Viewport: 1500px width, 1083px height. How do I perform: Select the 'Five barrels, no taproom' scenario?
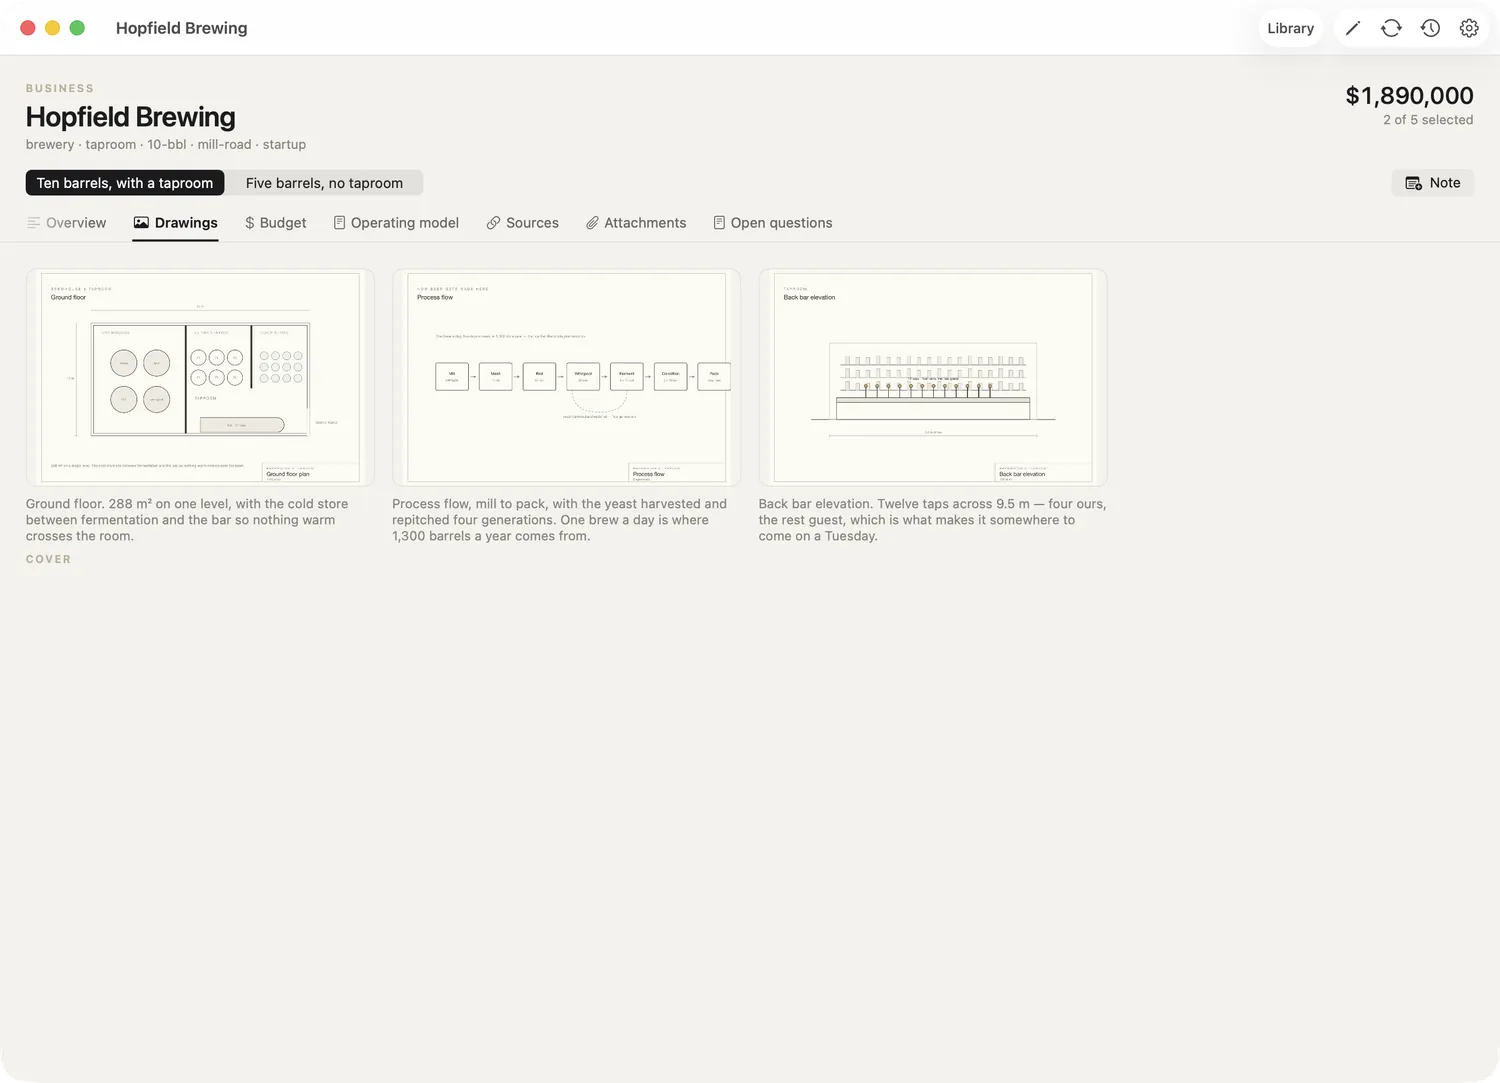[x=324, y=183]
